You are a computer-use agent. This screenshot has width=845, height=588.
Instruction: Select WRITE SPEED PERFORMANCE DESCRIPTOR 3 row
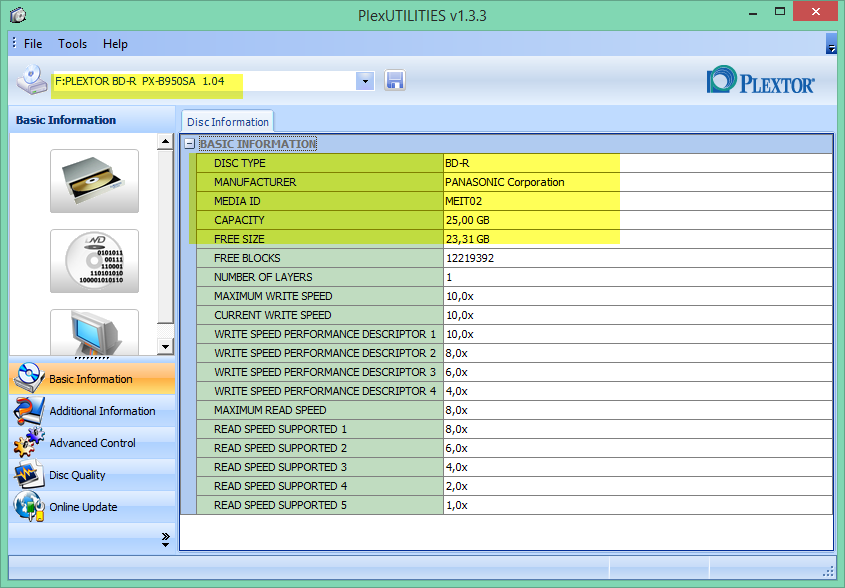point(515,372)
